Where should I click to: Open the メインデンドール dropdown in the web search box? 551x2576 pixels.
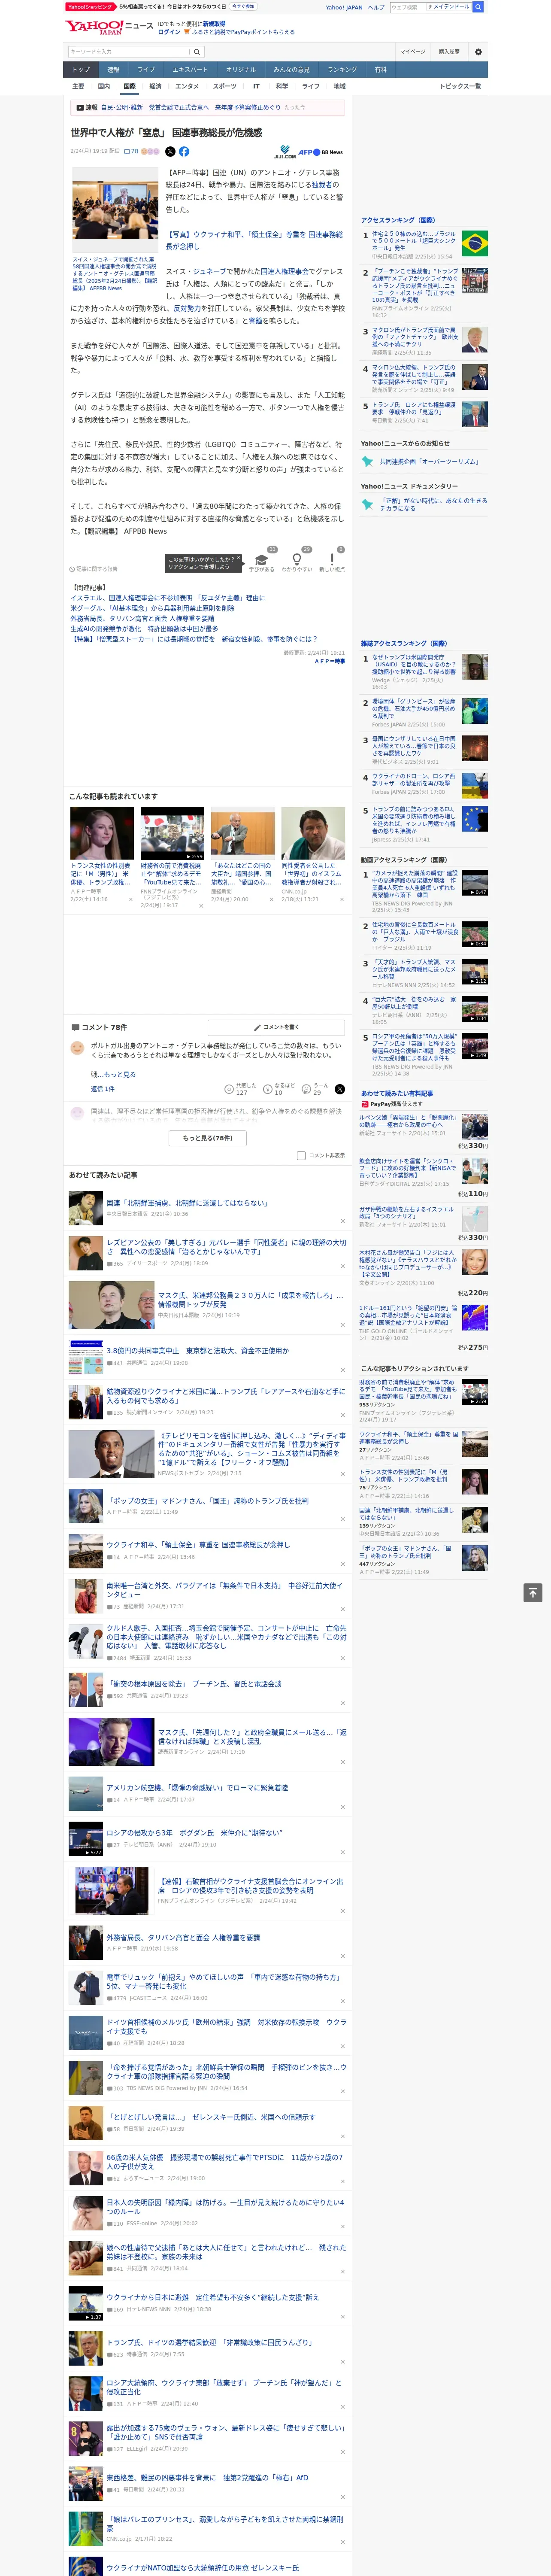pos(448,7)
